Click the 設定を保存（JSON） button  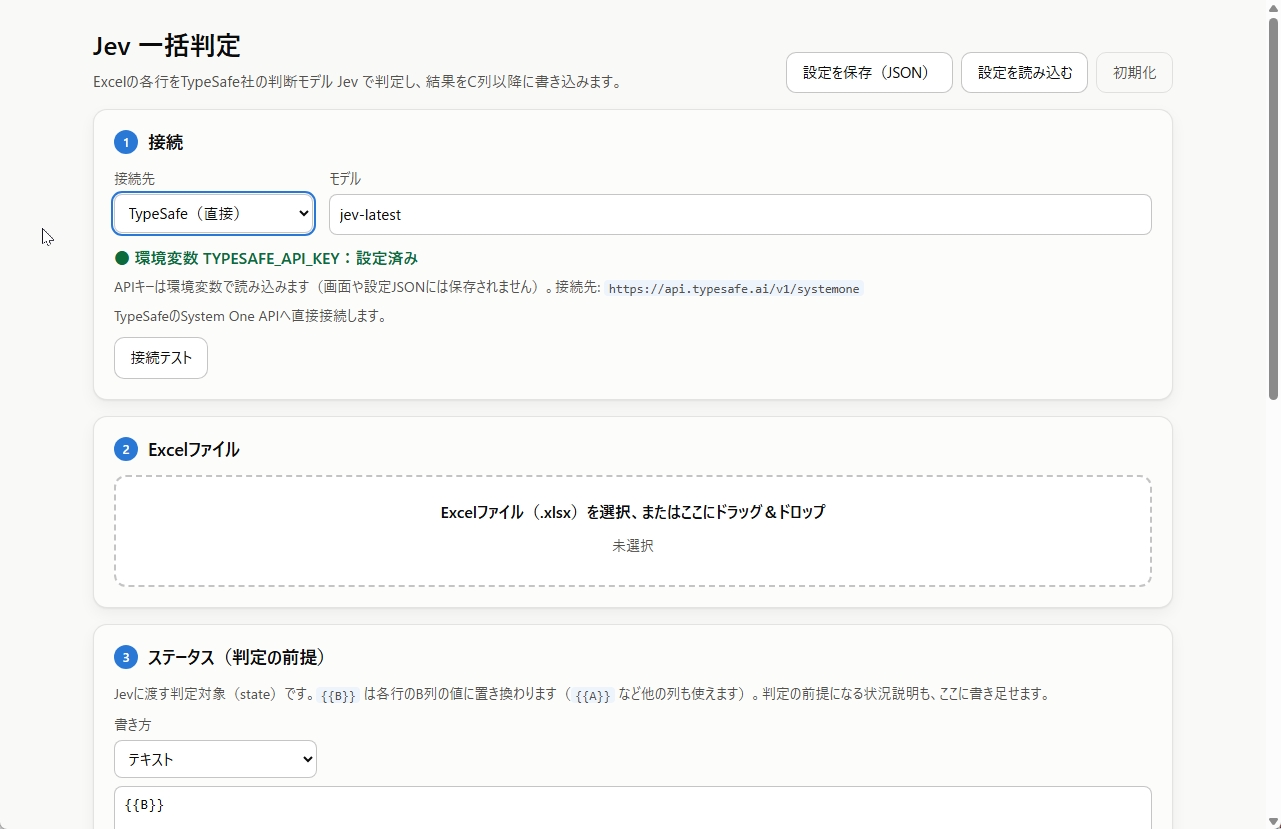(869, 73)
